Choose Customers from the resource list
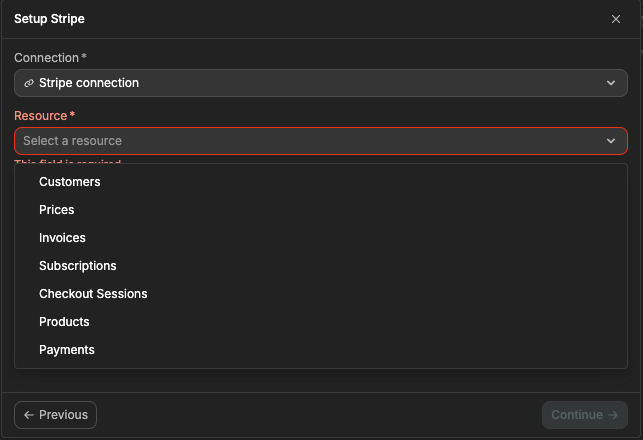 point(321,182)
